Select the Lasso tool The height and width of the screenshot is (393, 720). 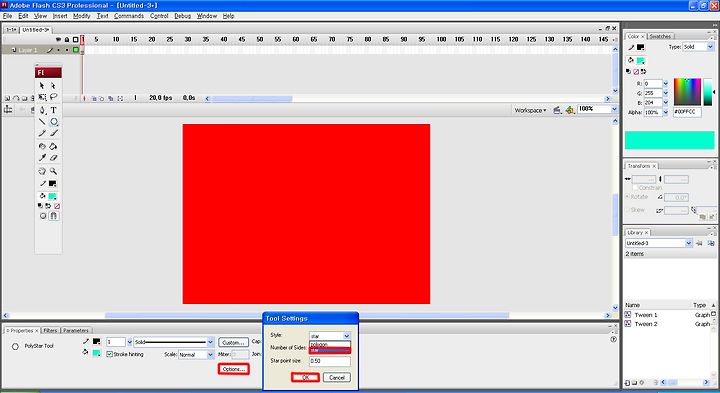click(x=53, y=97)
